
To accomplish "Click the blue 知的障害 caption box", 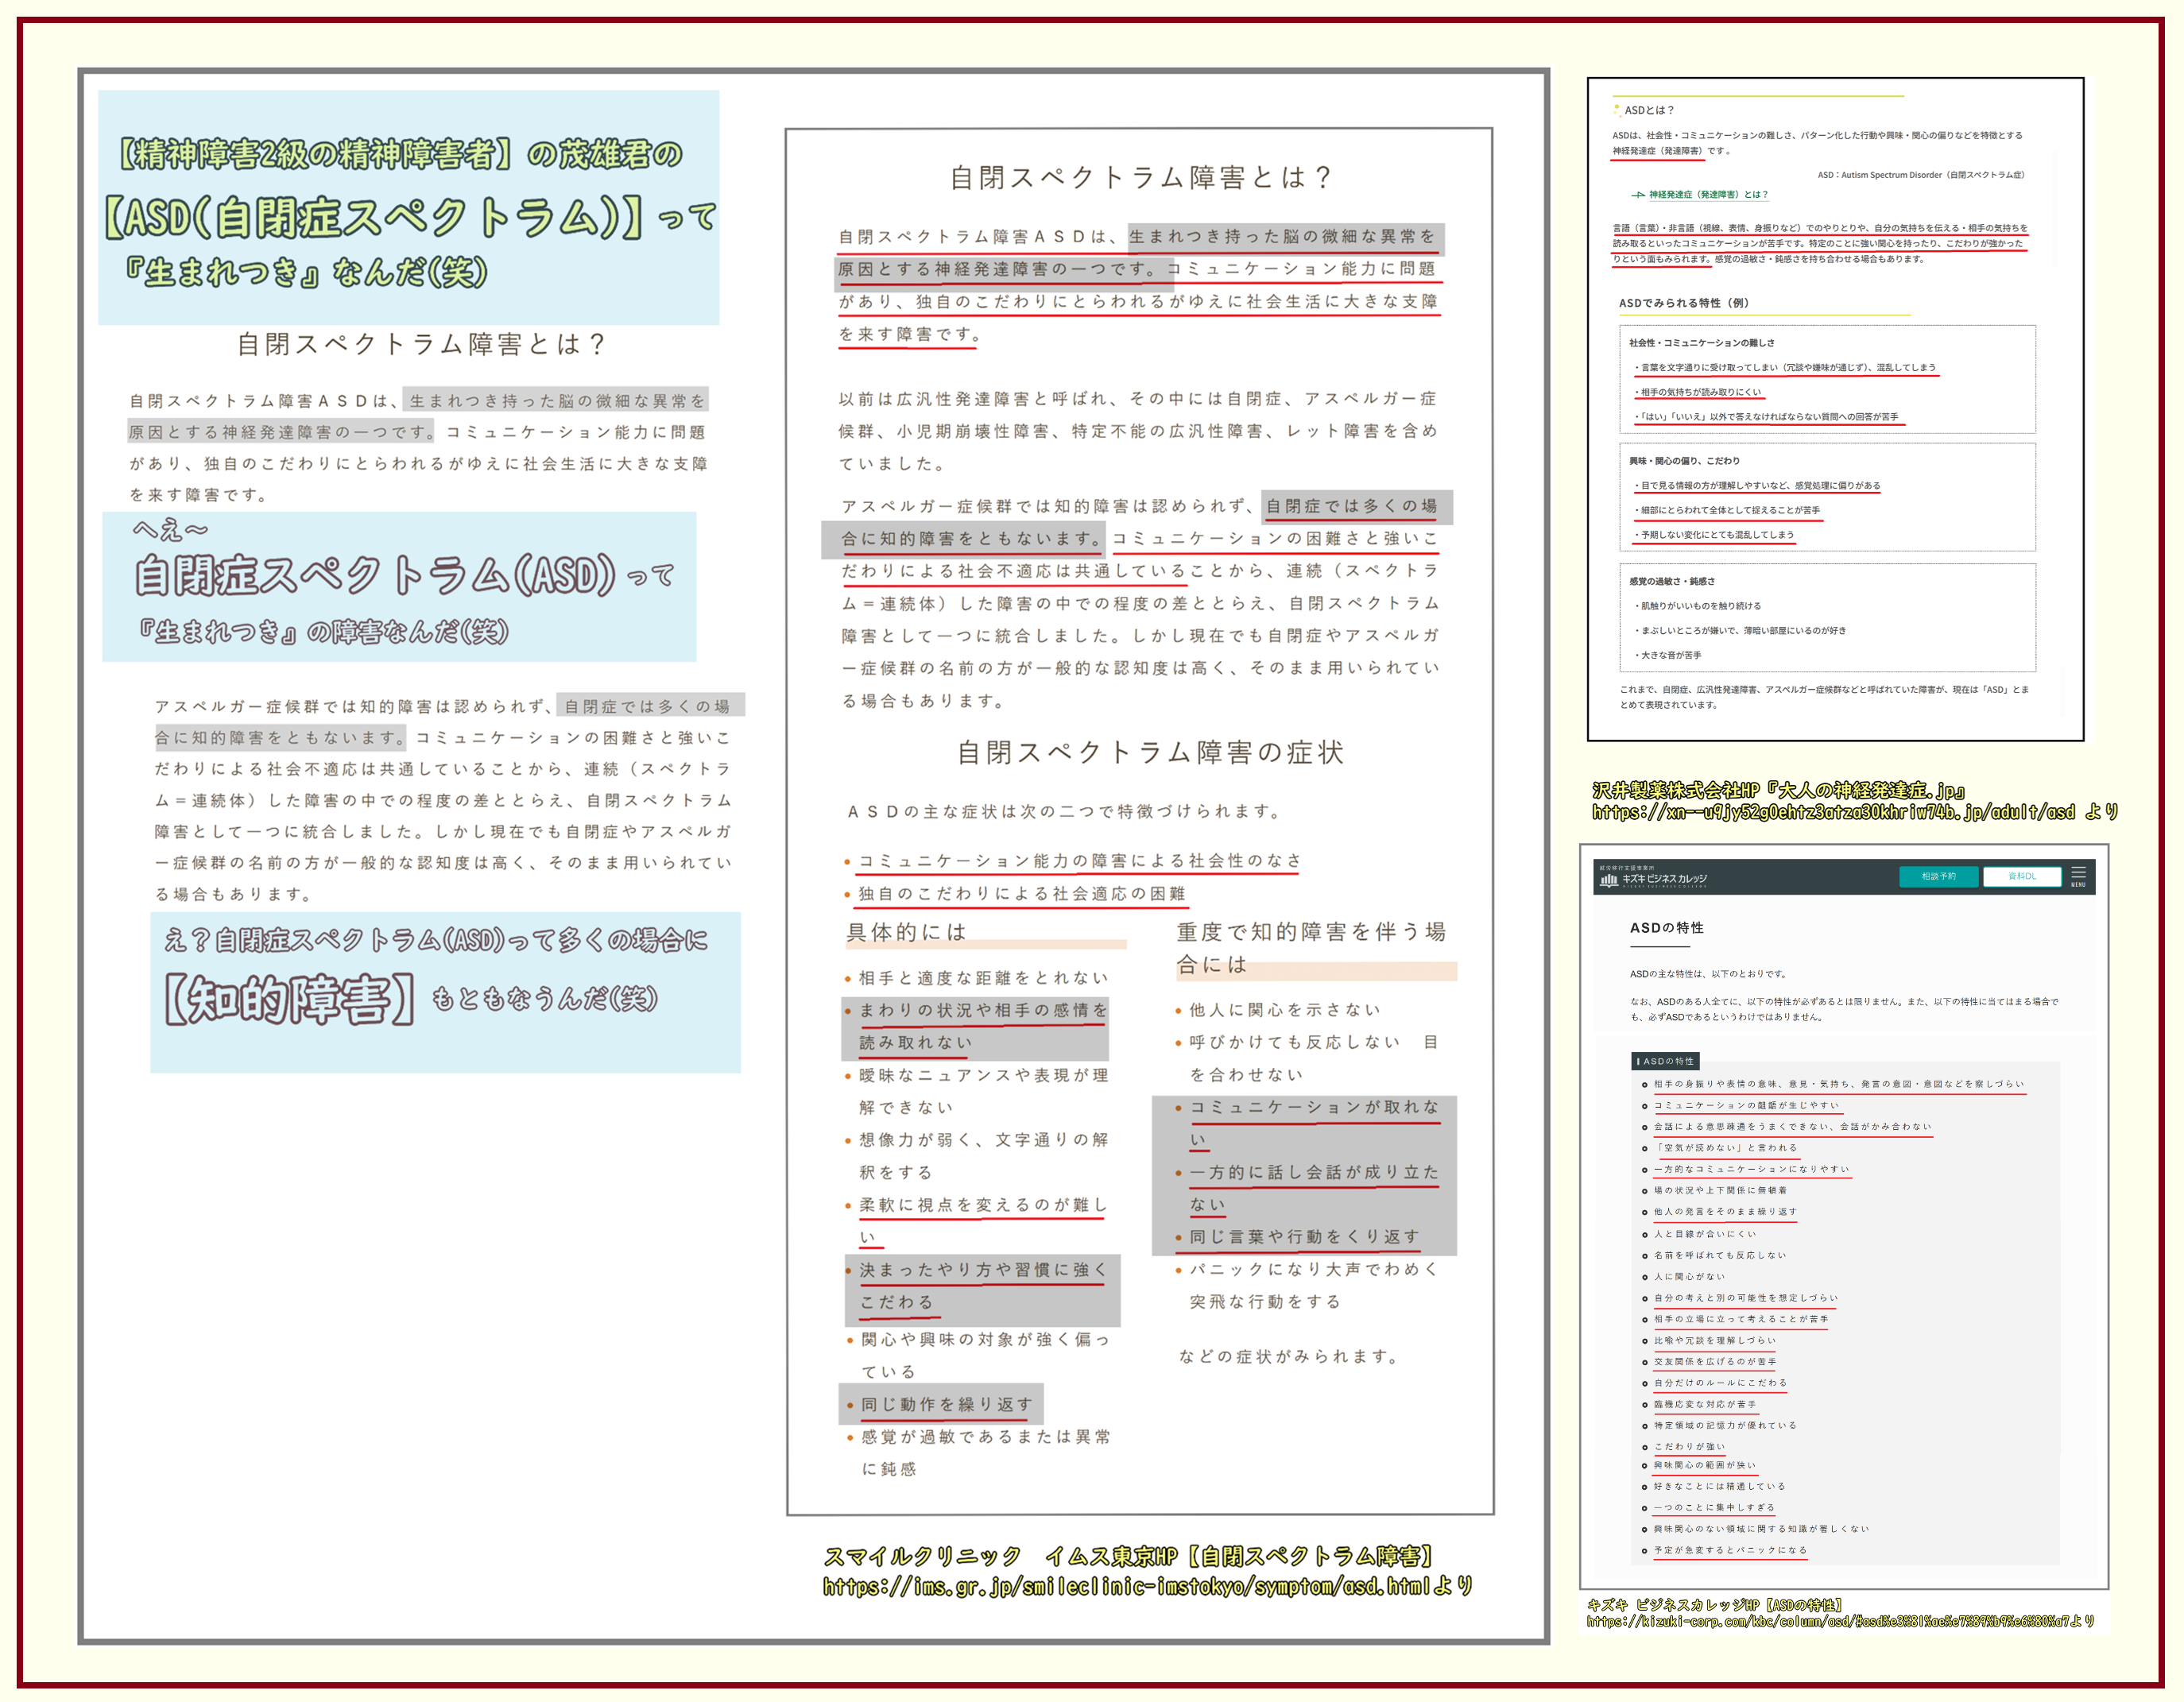I will pyautogui.click(x=445, y=992).
